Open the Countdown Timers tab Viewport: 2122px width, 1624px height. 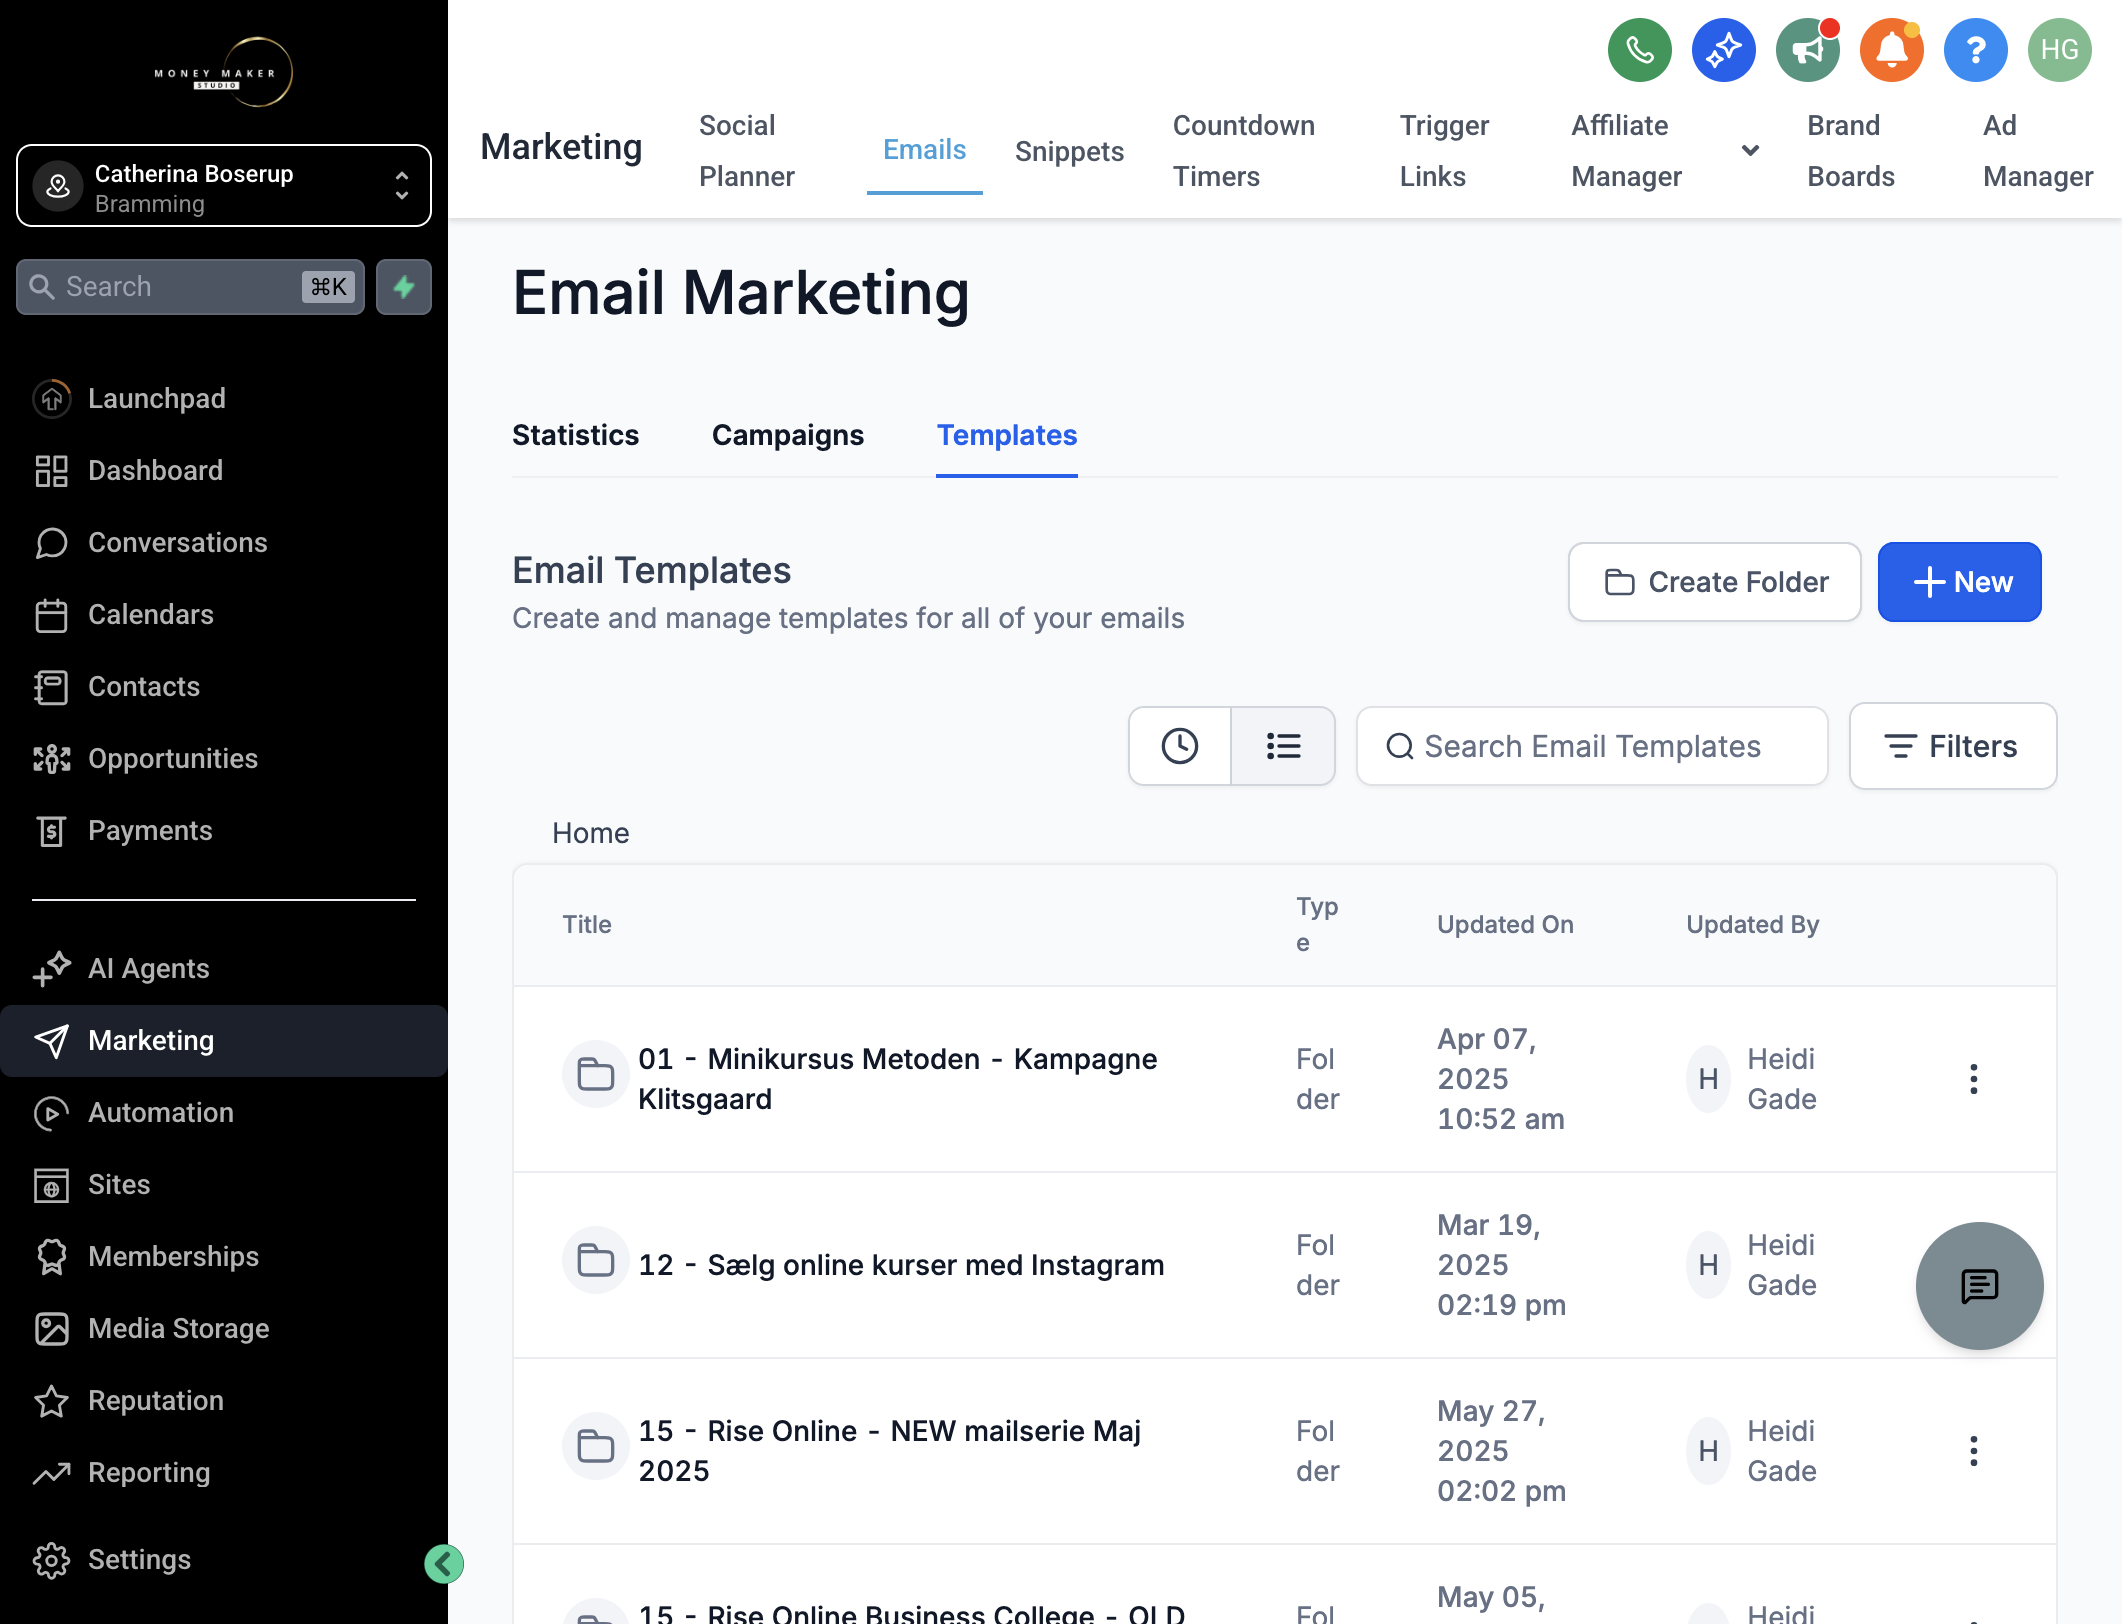[1244, 151]
